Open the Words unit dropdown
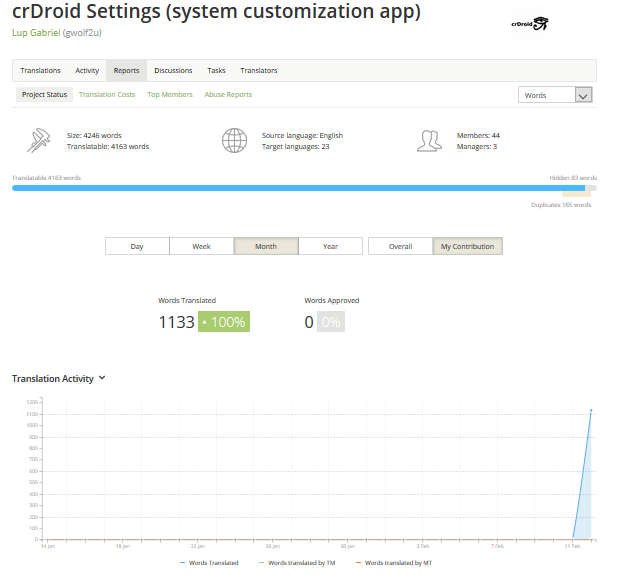 coord(555,95)
